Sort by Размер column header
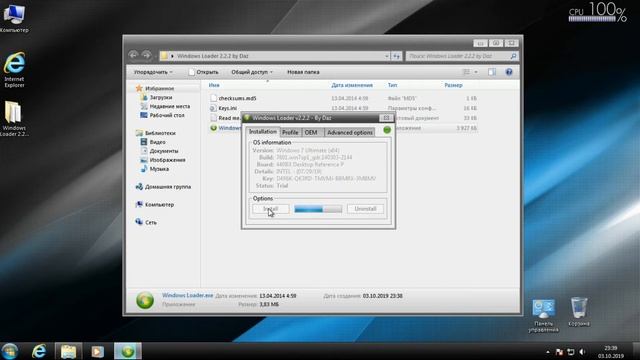This screenshot has width=640, height=360. pyautogui.click(x=453, y=85)
